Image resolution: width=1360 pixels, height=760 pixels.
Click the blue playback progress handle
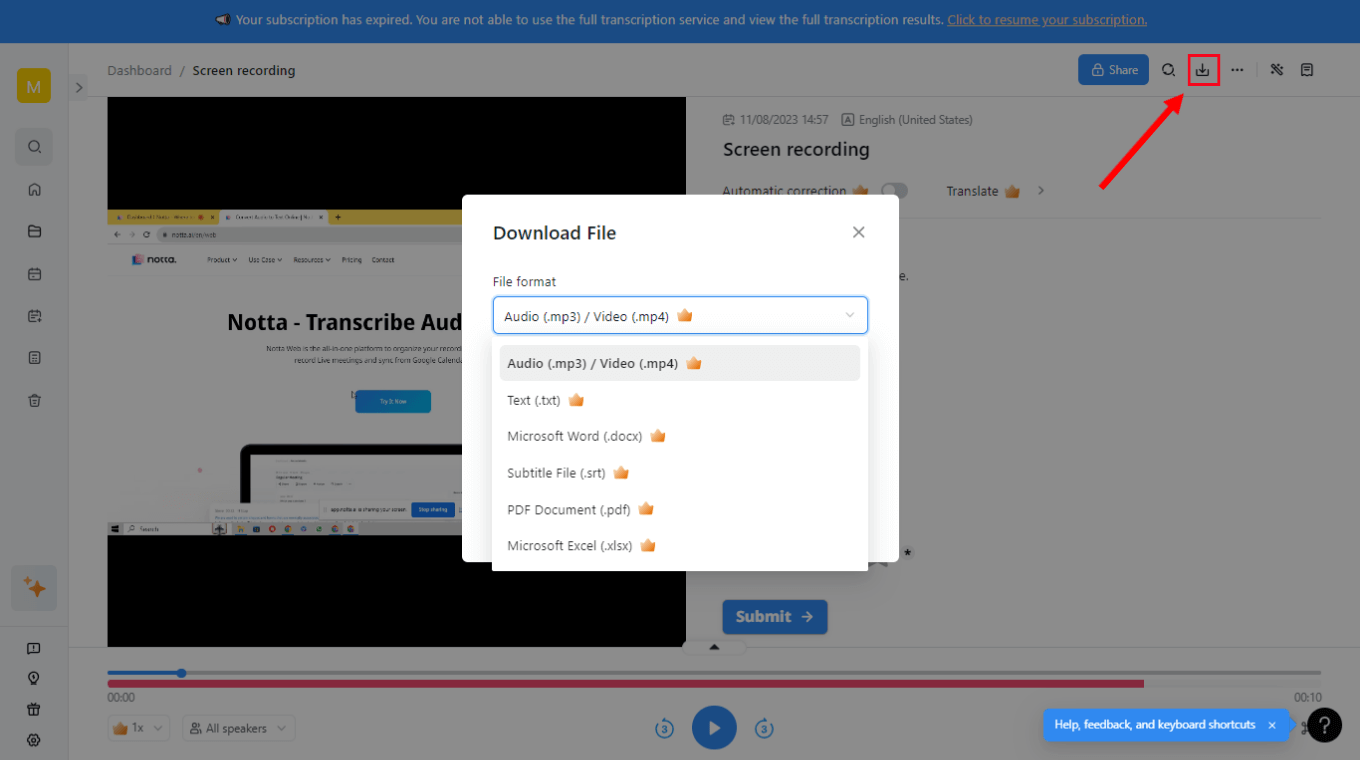pos(181,673)
